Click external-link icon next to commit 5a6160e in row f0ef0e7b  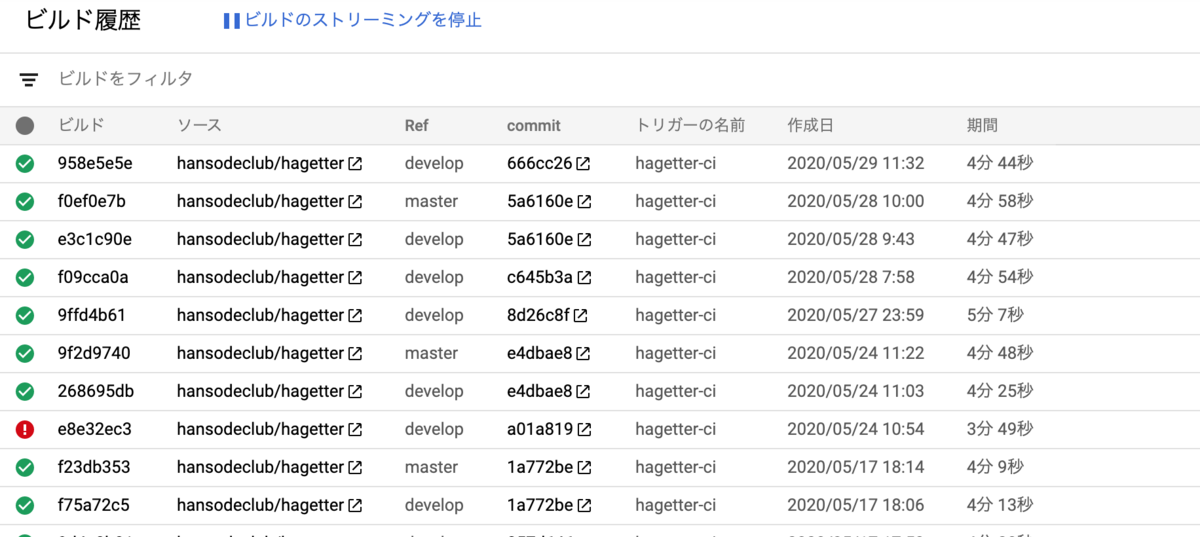click(584, 201)
